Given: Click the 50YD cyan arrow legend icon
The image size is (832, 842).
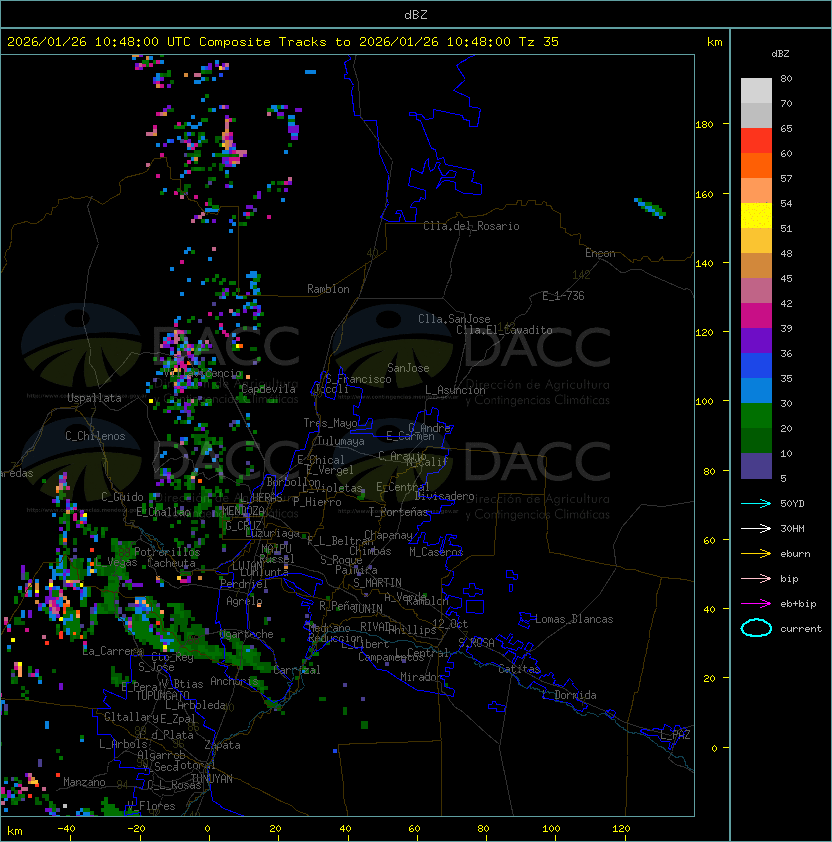Looking at the screenshot, I should 756,503.
